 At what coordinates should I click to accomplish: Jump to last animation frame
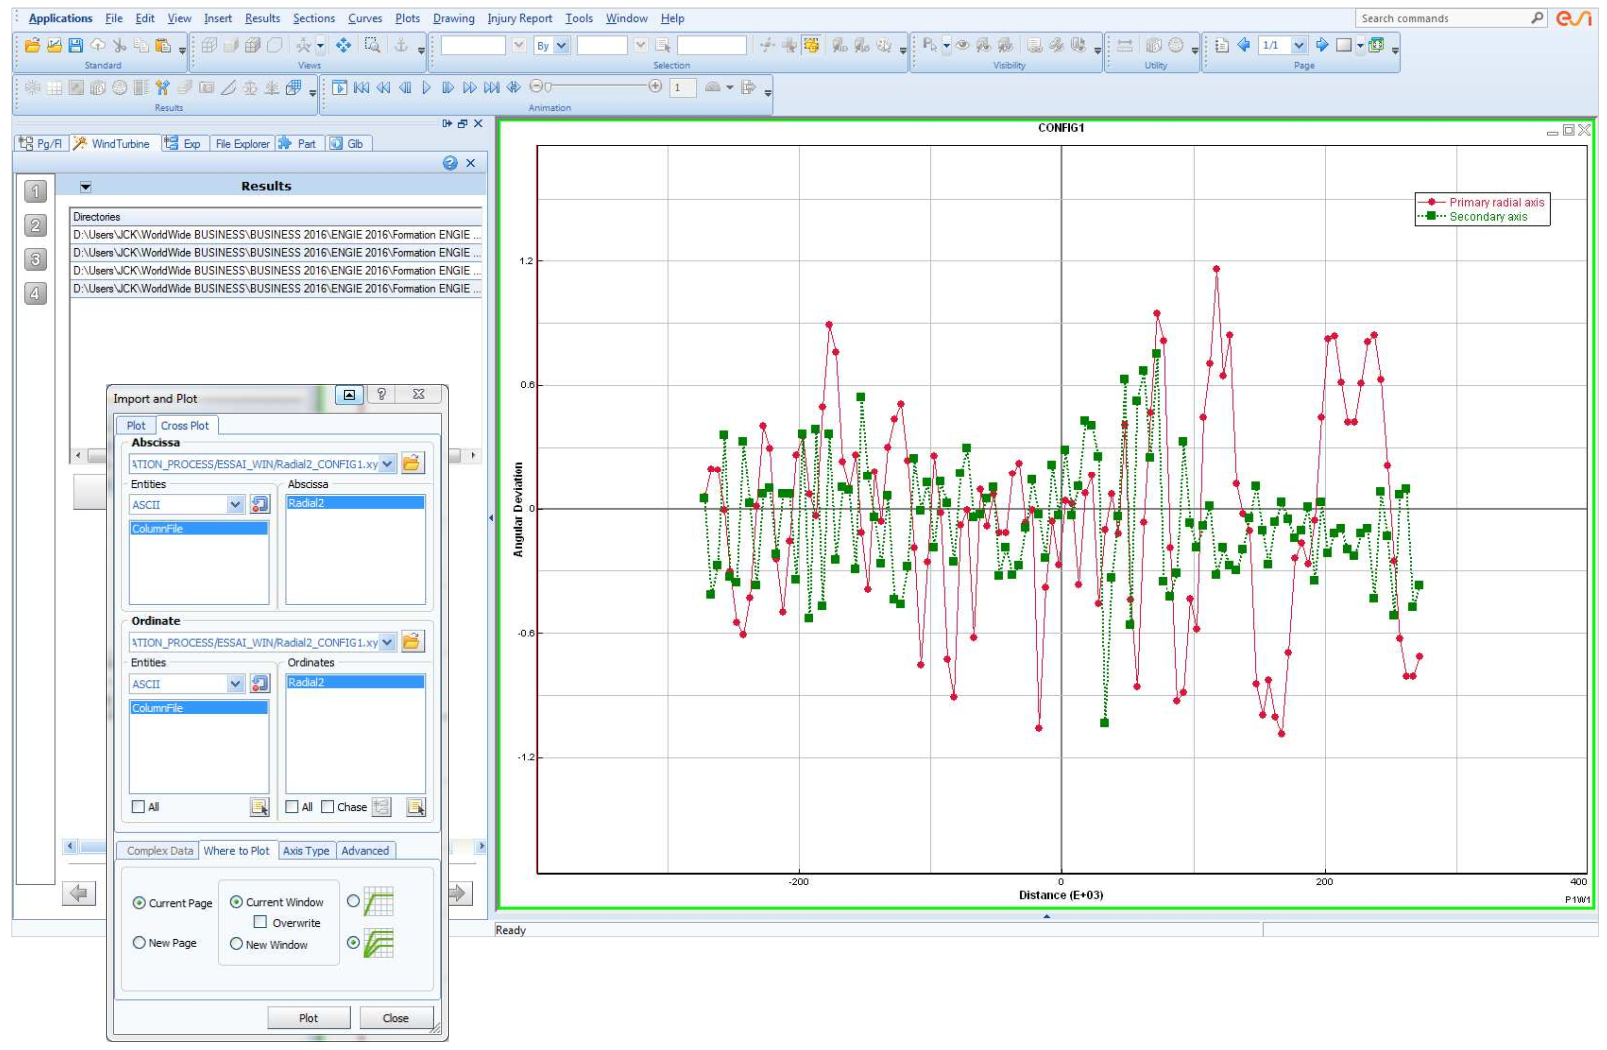[x=491, y=88]
